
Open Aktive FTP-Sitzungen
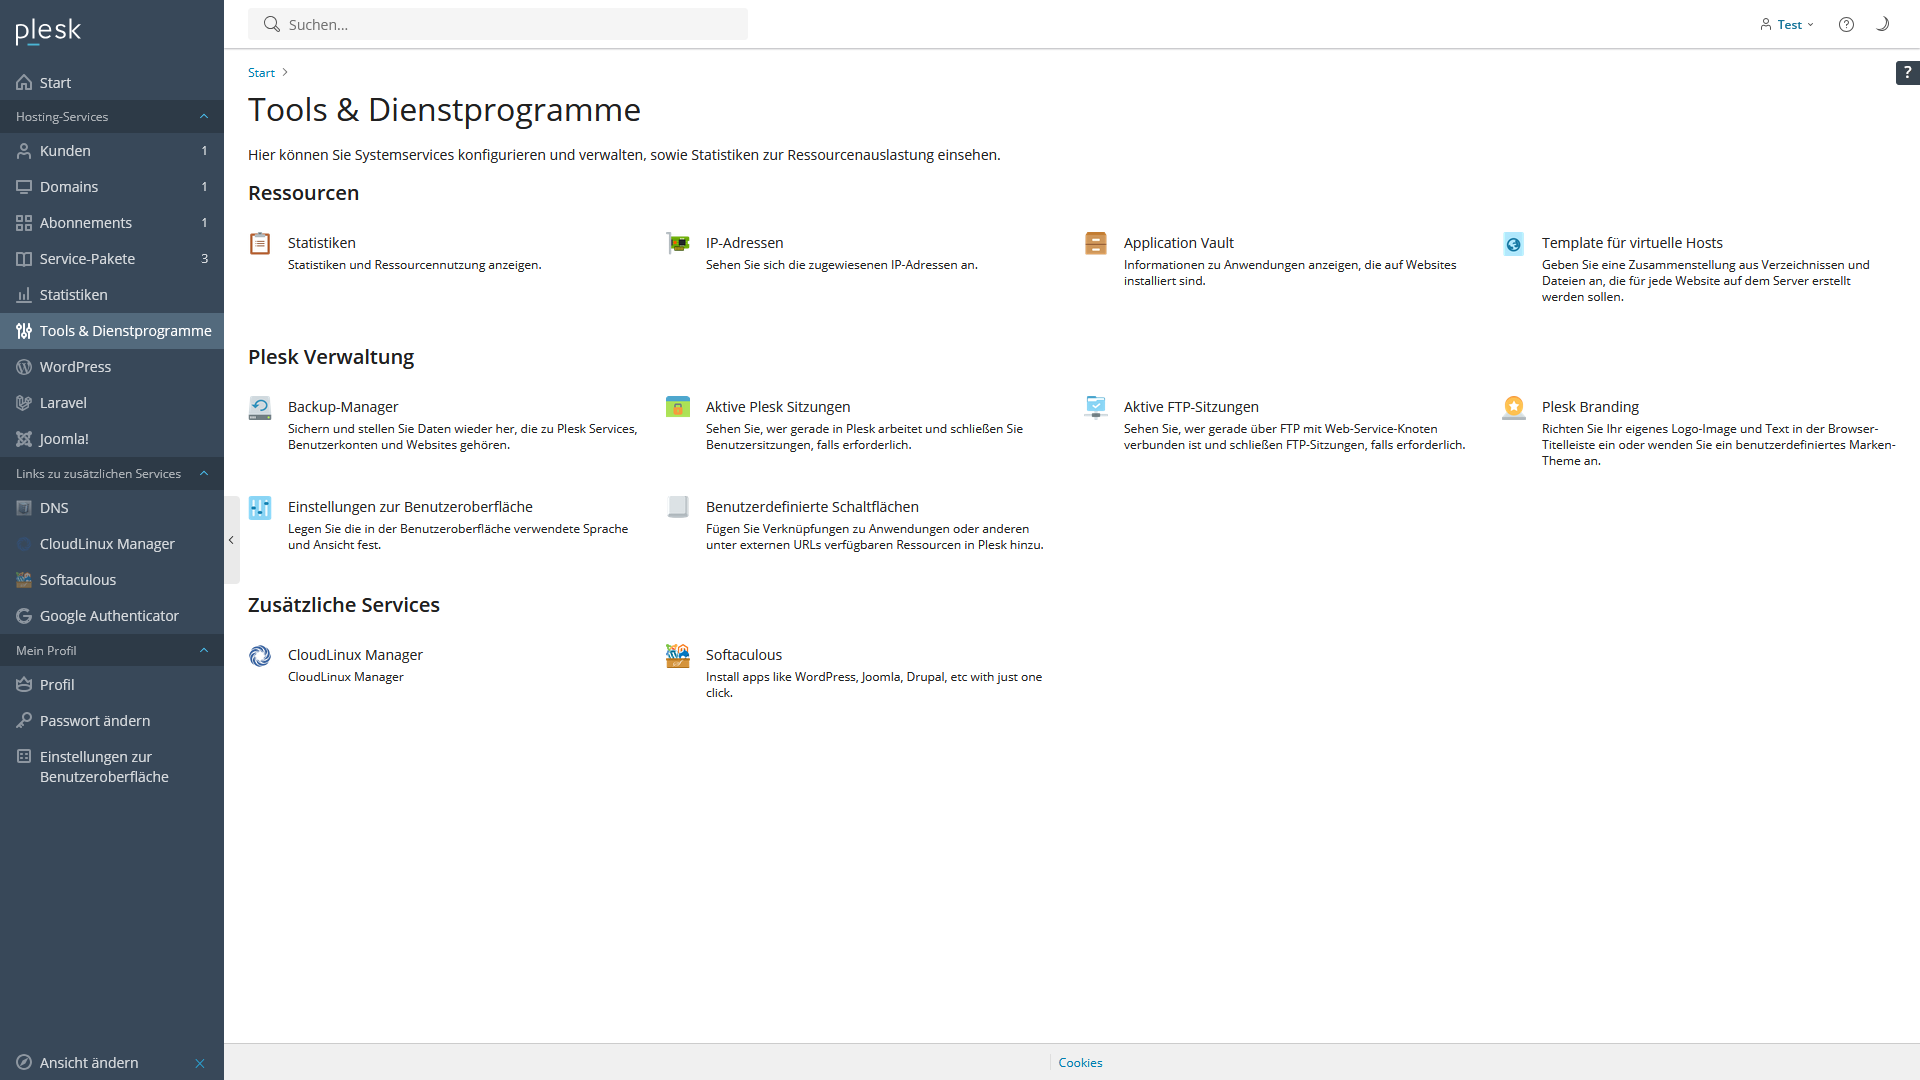pos(1191,406)
